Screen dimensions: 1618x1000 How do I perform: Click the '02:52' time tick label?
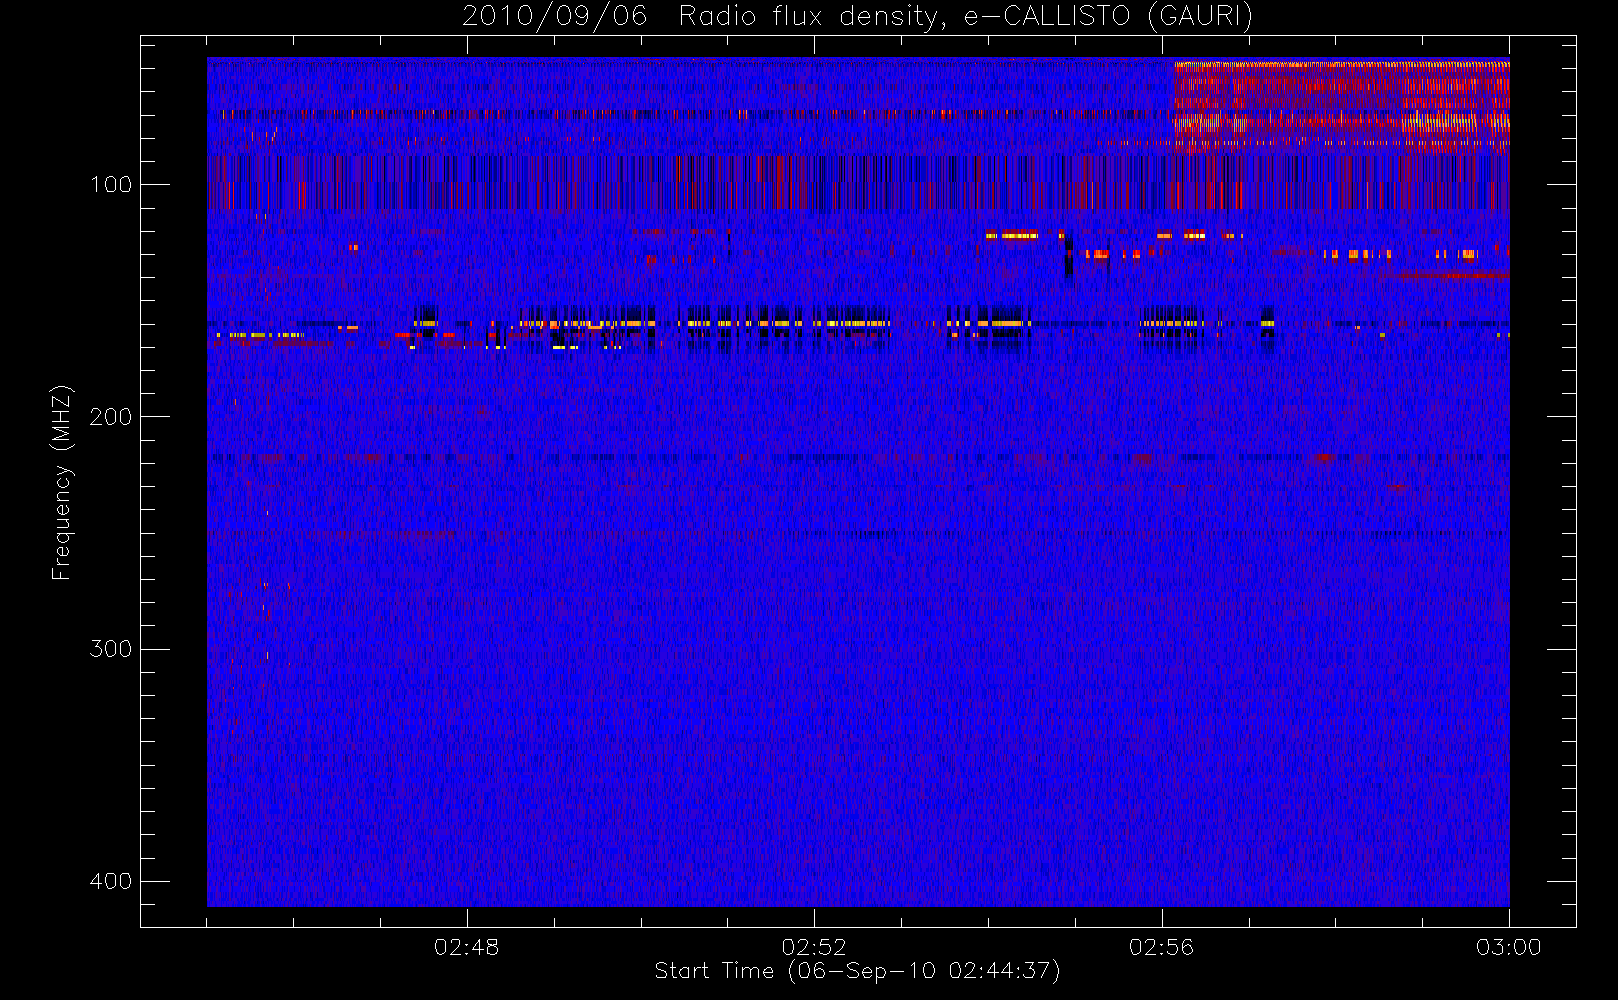814,947
